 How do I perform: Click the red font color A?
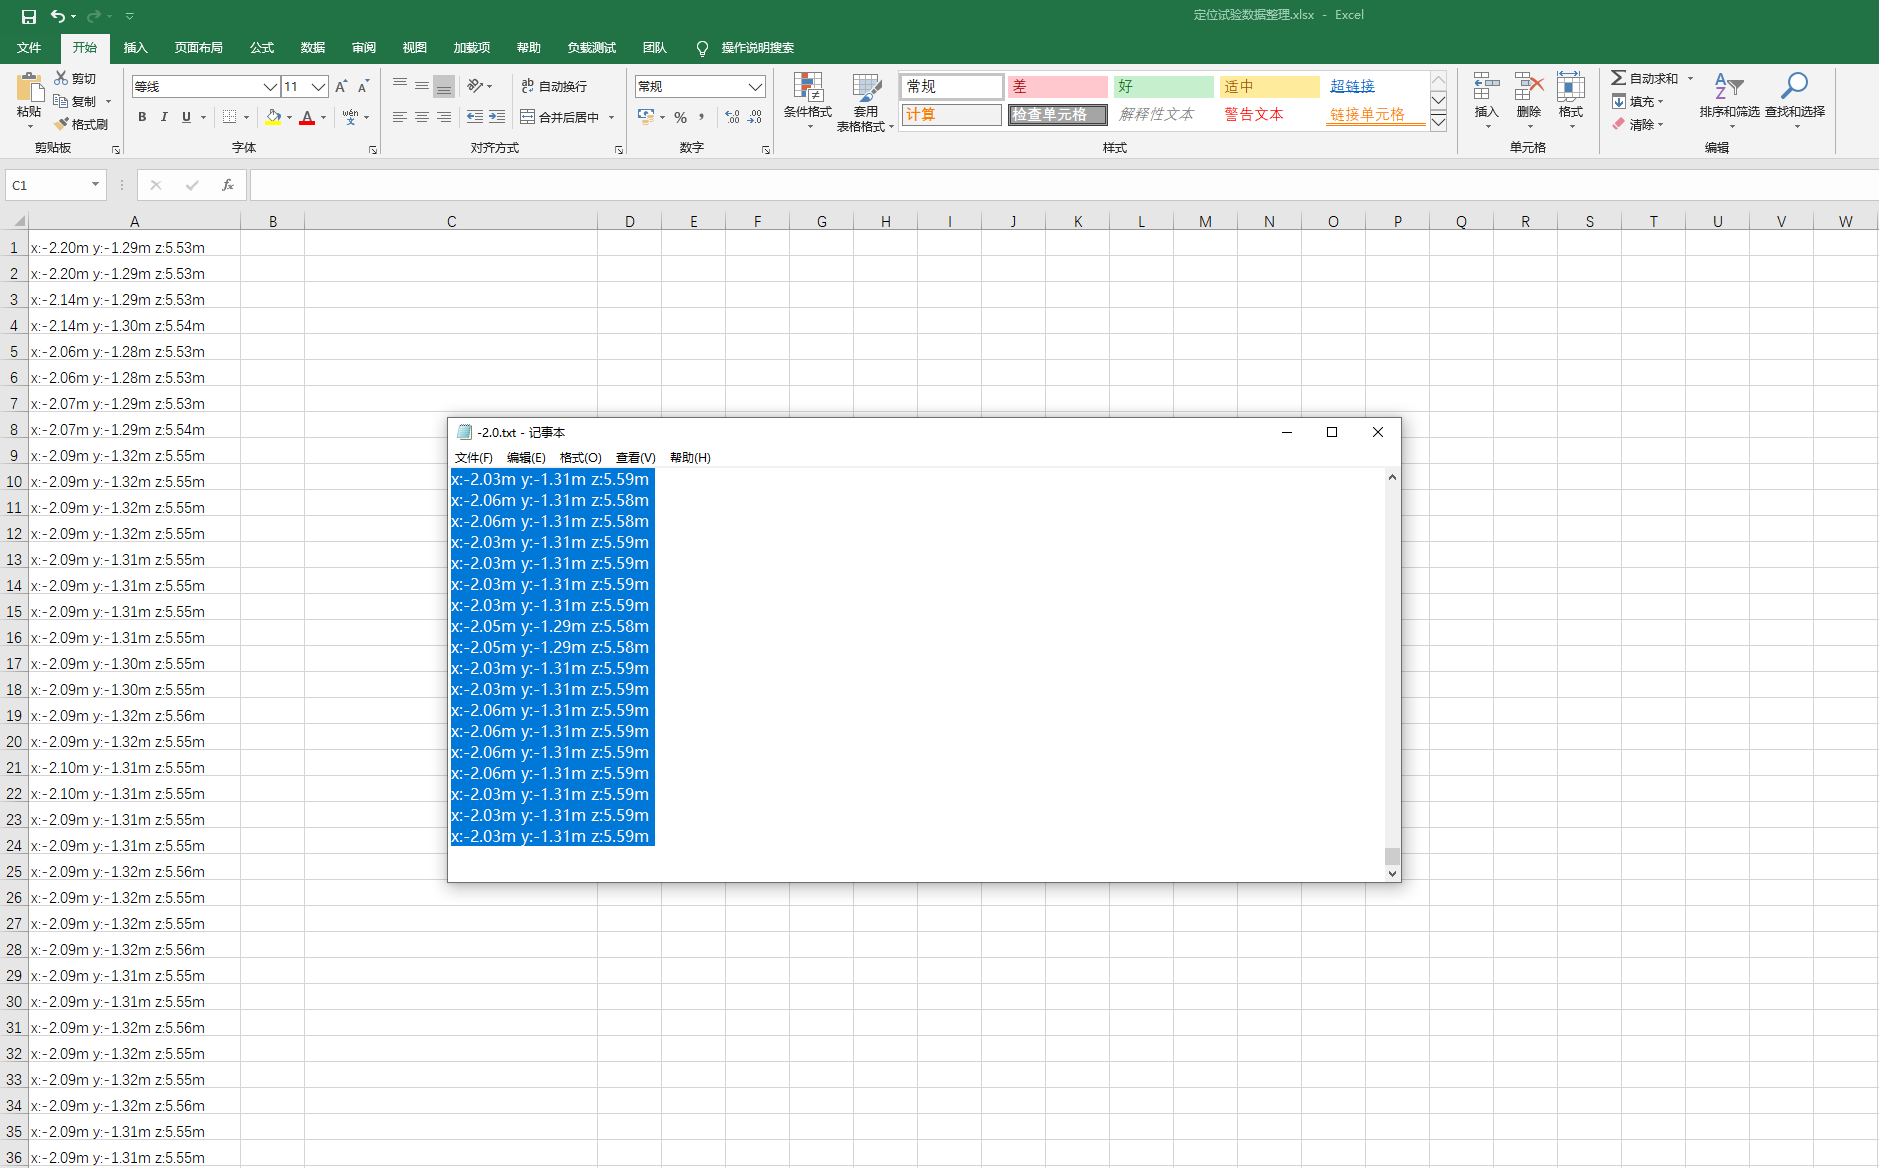click(x=307, y=117)
